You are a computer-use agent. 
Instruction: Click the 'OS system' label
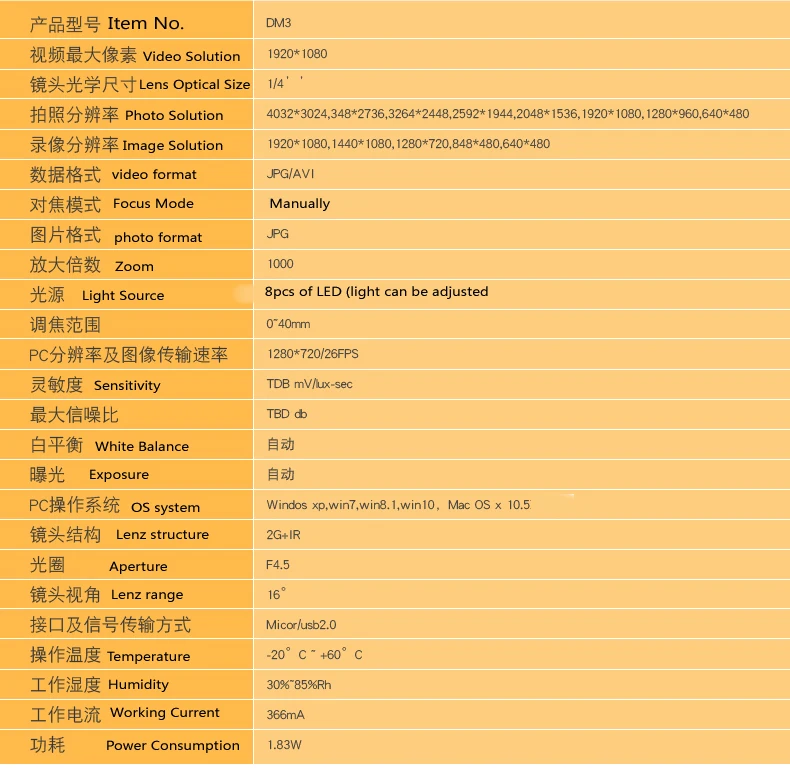pyautogui.click(x=165, y=507)
